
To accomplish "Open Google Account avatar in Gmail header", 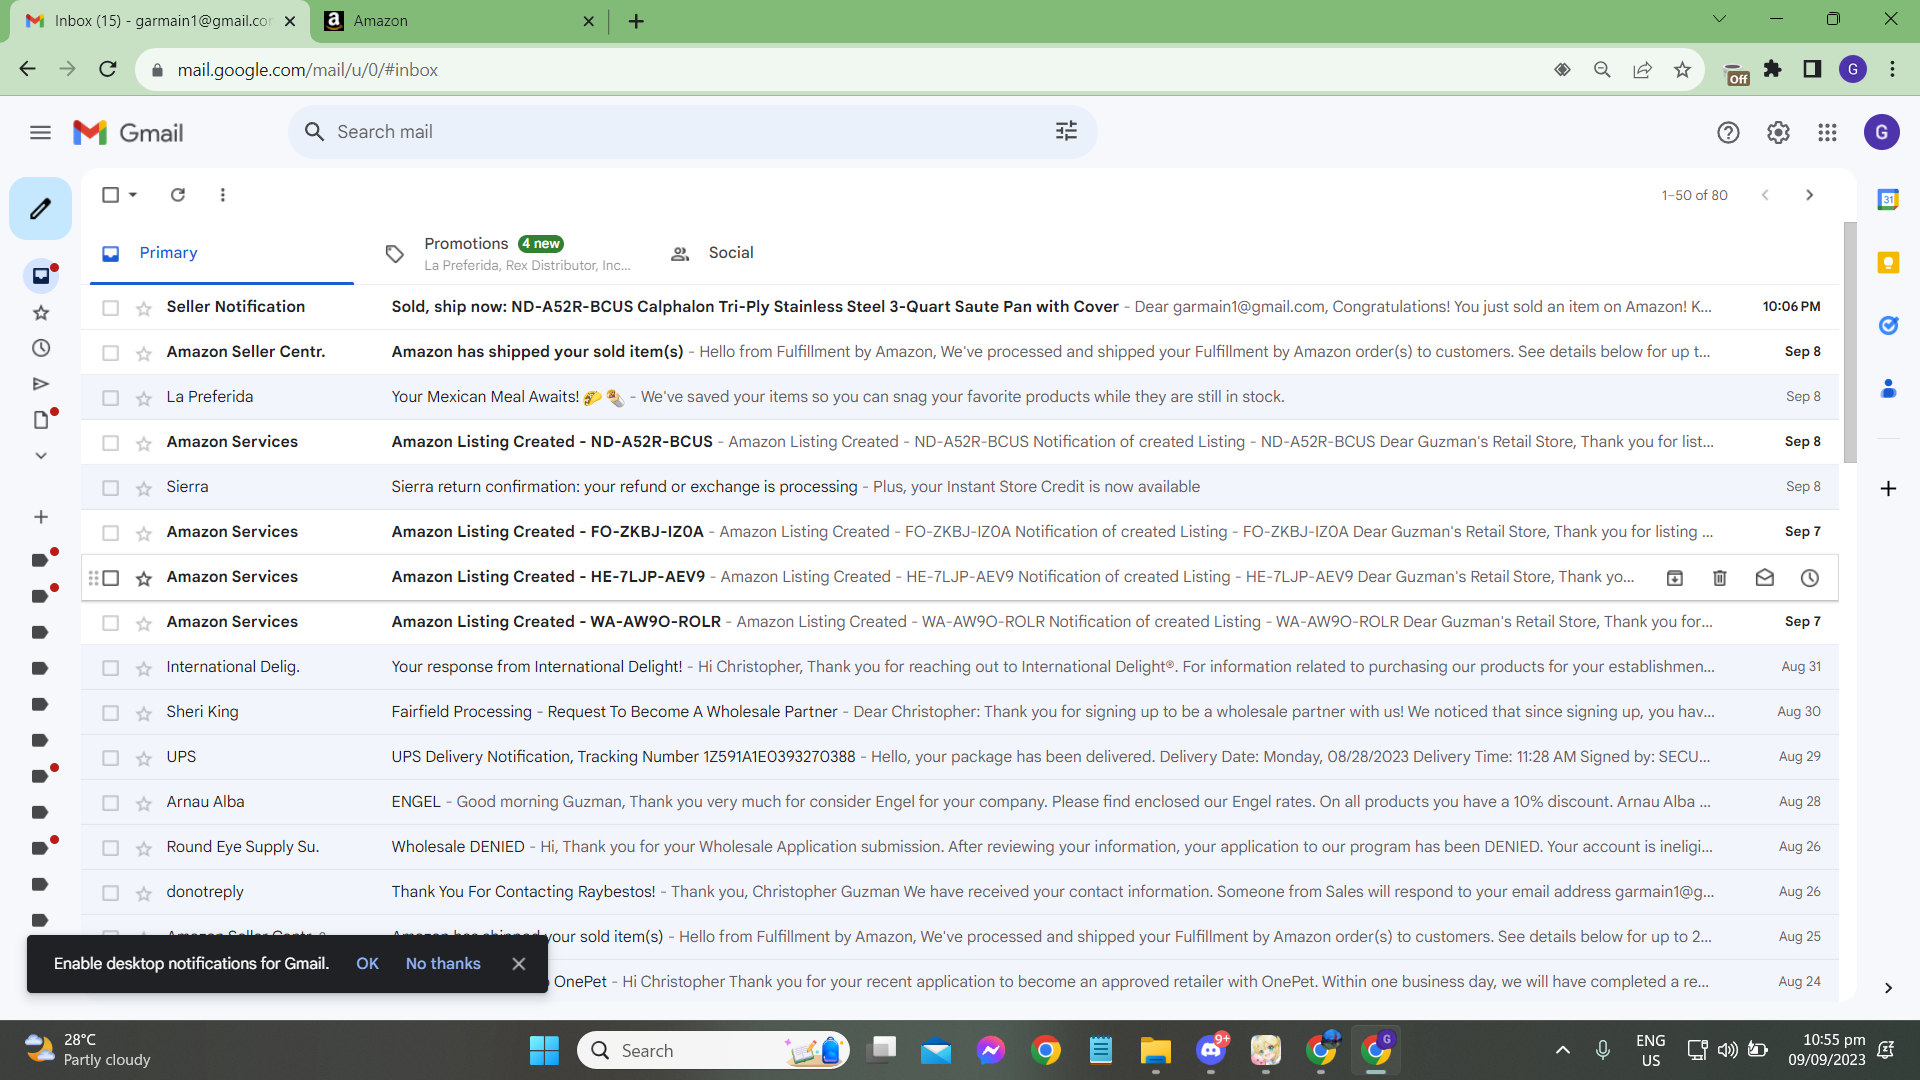I will coord(1881,132).
